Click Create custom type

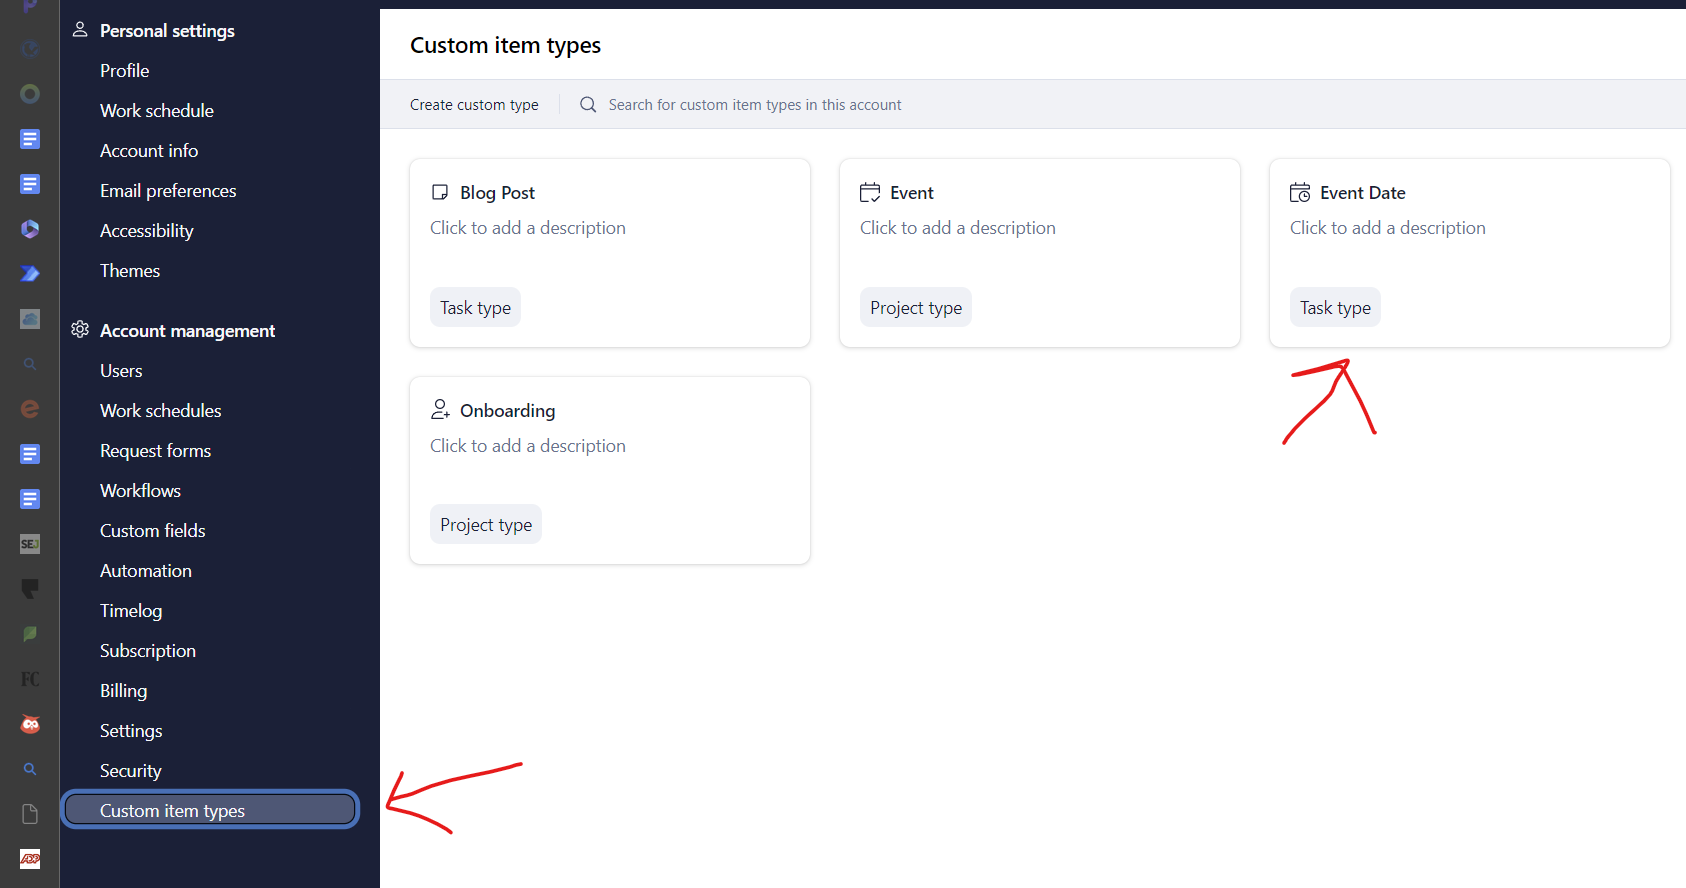474,105
